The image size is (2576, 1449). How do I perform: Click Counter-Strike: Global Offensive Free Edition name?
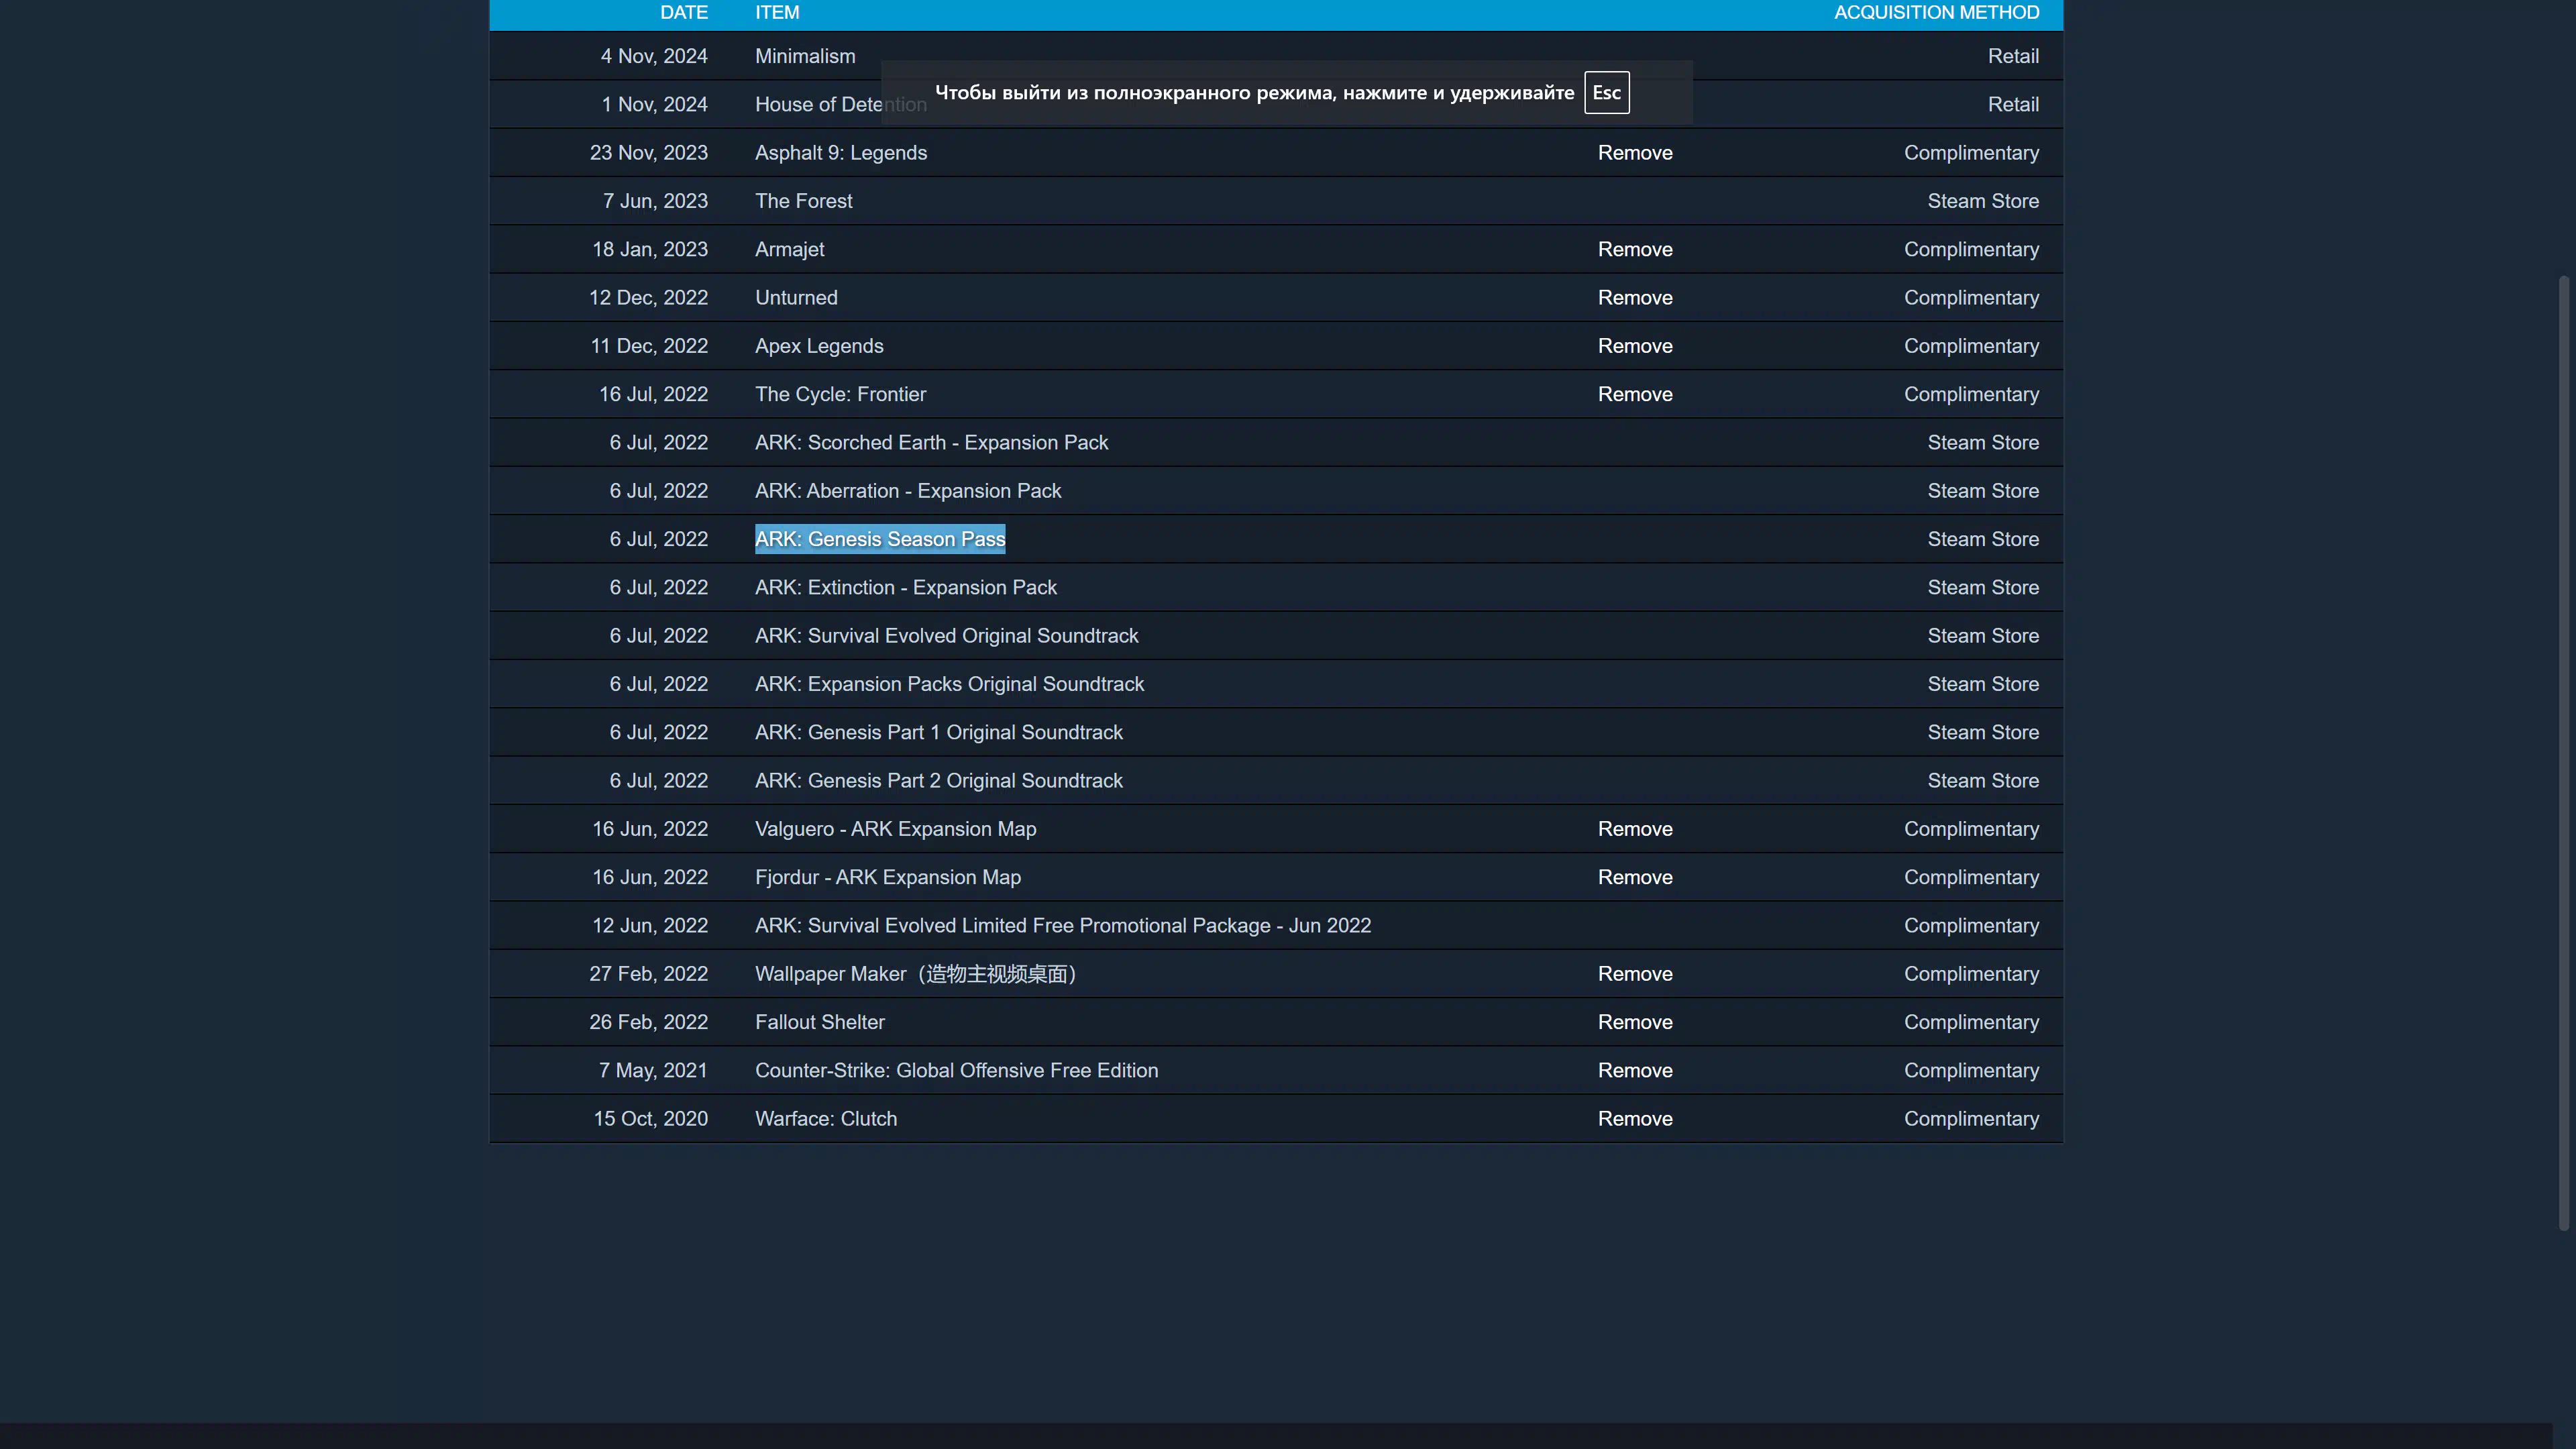coord(956,1070)
